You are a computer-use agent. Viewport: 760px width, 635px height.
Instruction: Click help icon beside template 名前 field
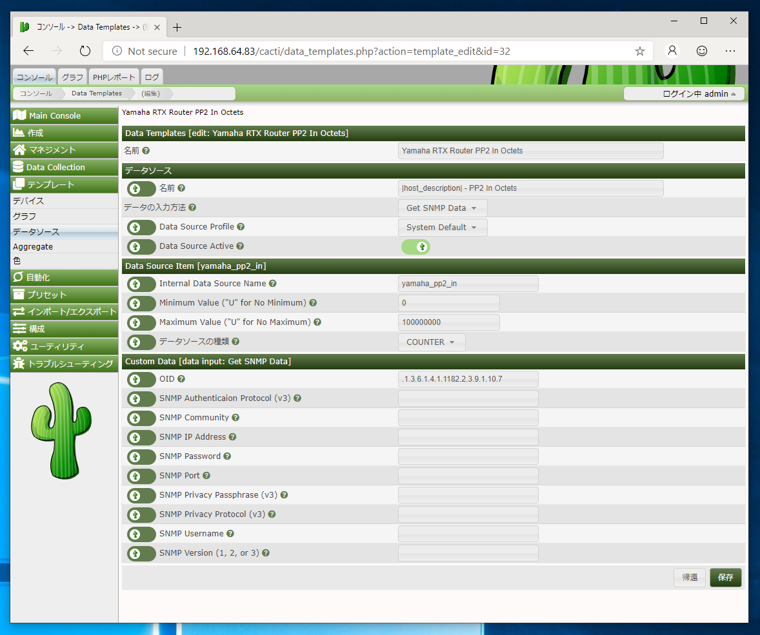click(146, 151)
